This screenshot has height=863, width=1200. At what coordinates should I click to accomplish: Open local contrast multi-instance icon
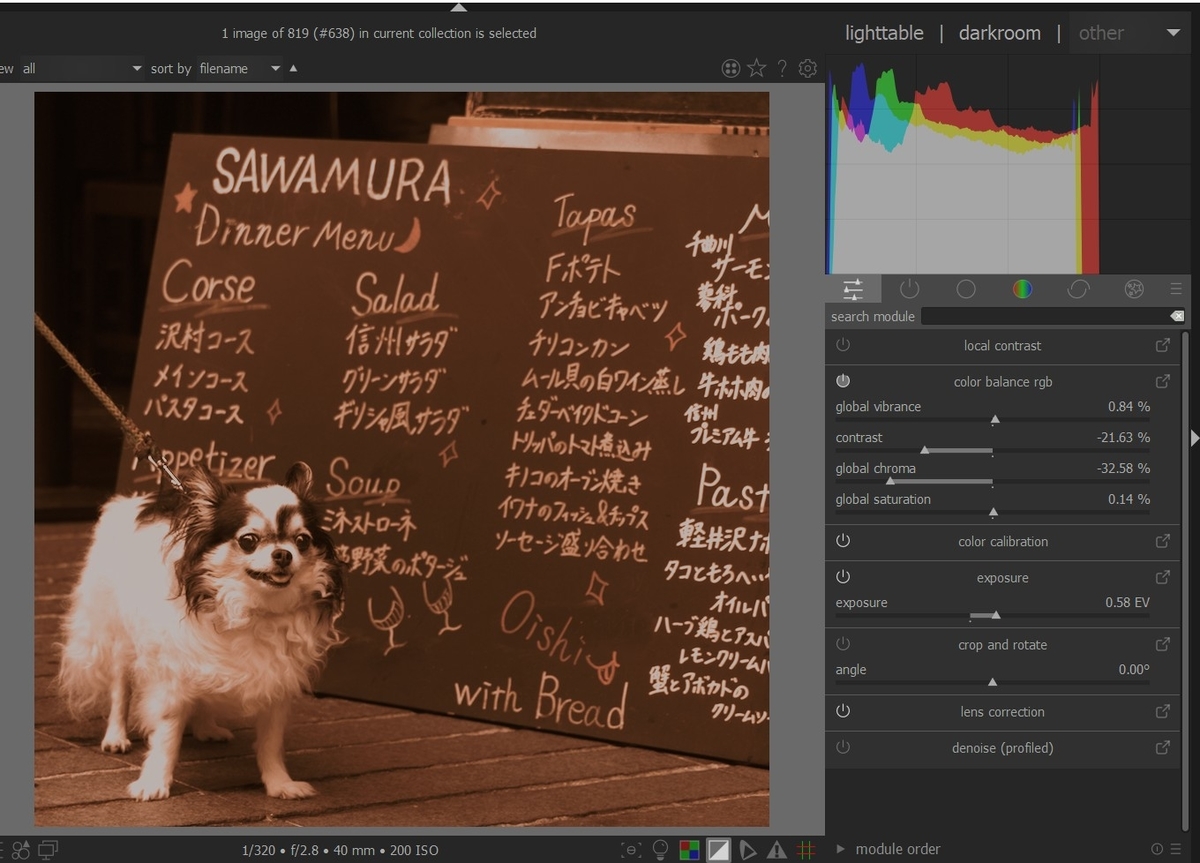click(x=1163, y=345)
